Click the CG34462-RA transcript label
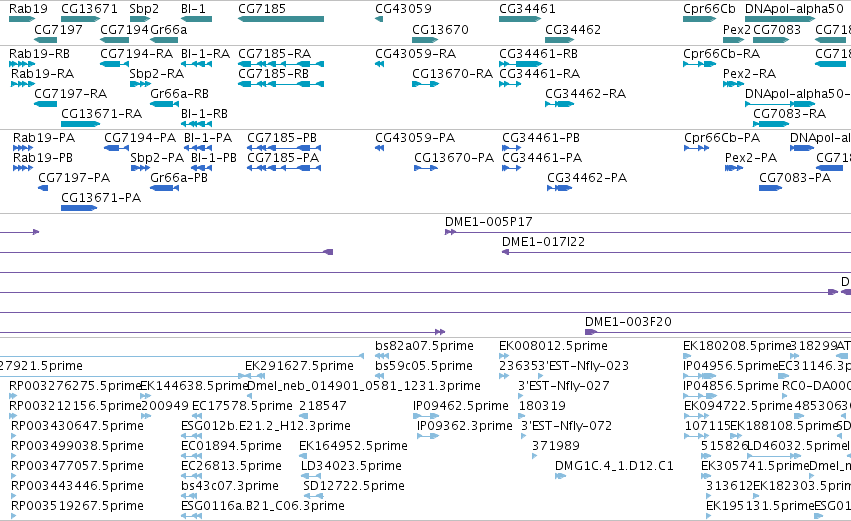Screen dimensions: 851x521 point(585,94)
